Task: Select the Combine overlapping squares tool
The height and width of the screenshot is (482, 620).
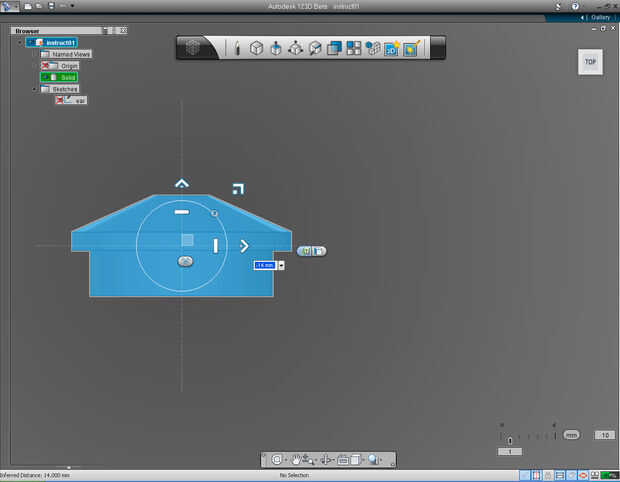Action: [334, 48]
